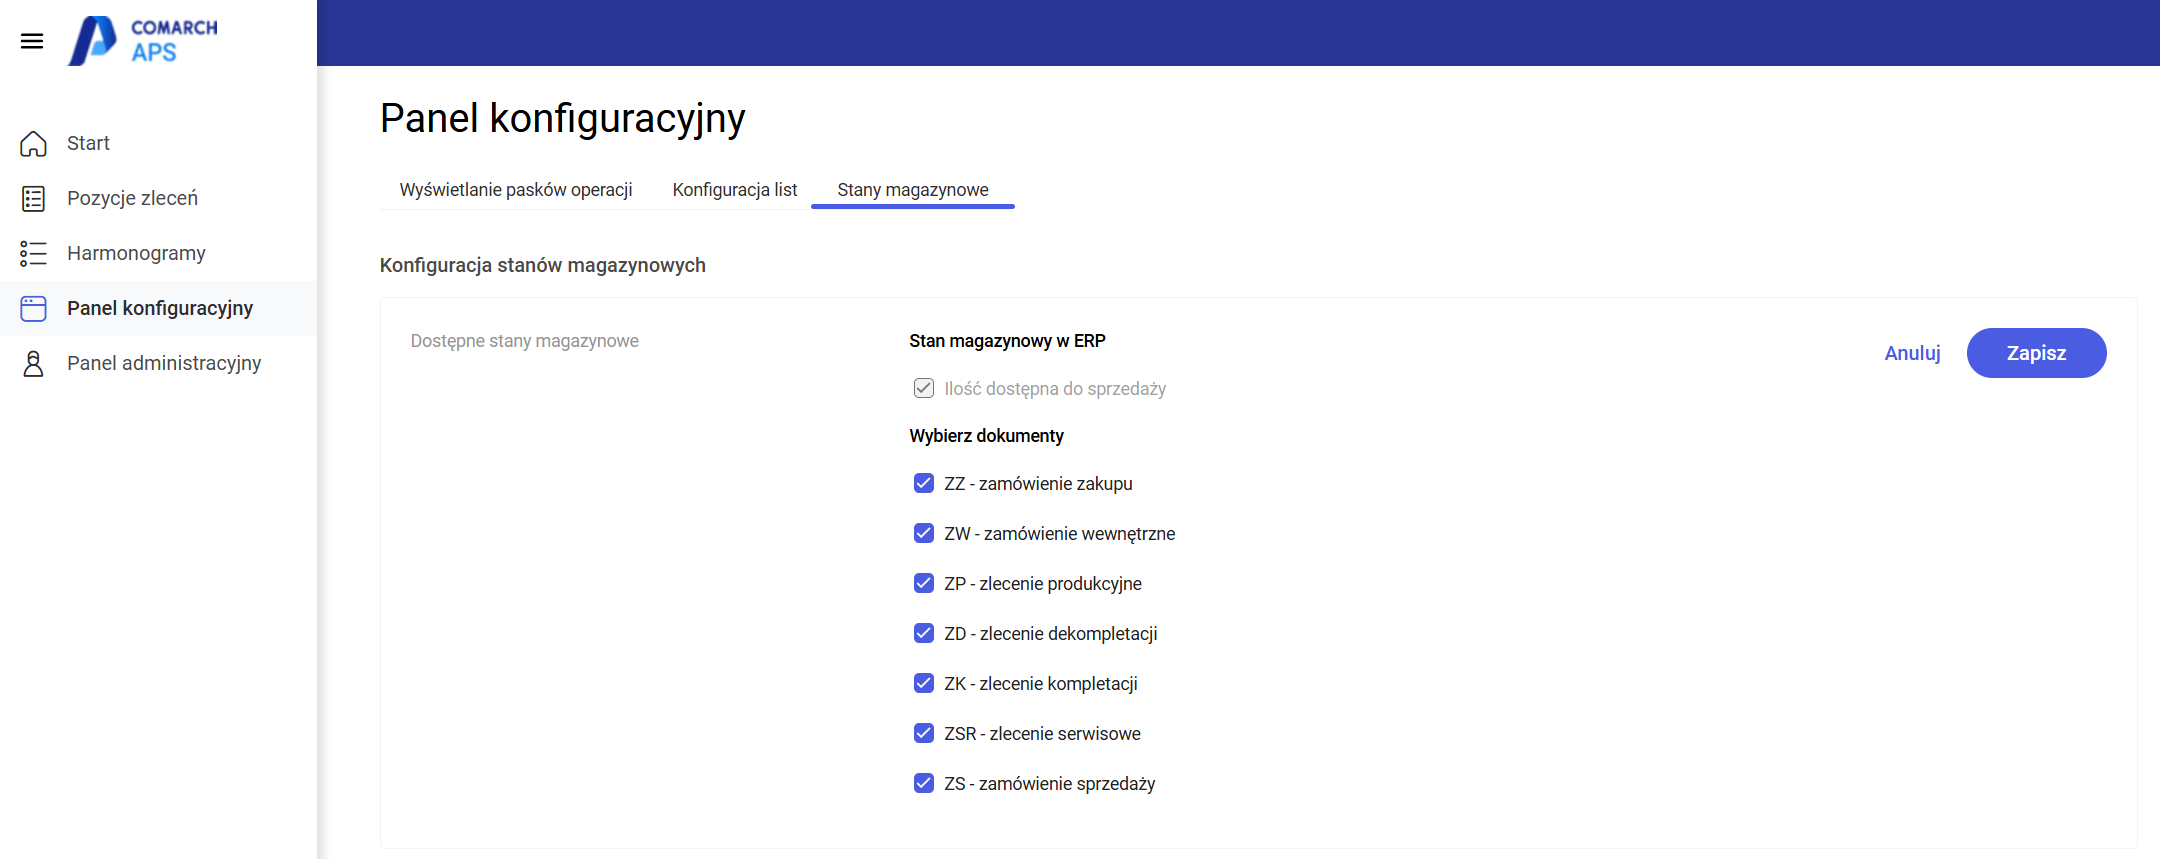Click the Panel administracyjny person icon

[33, 363]
